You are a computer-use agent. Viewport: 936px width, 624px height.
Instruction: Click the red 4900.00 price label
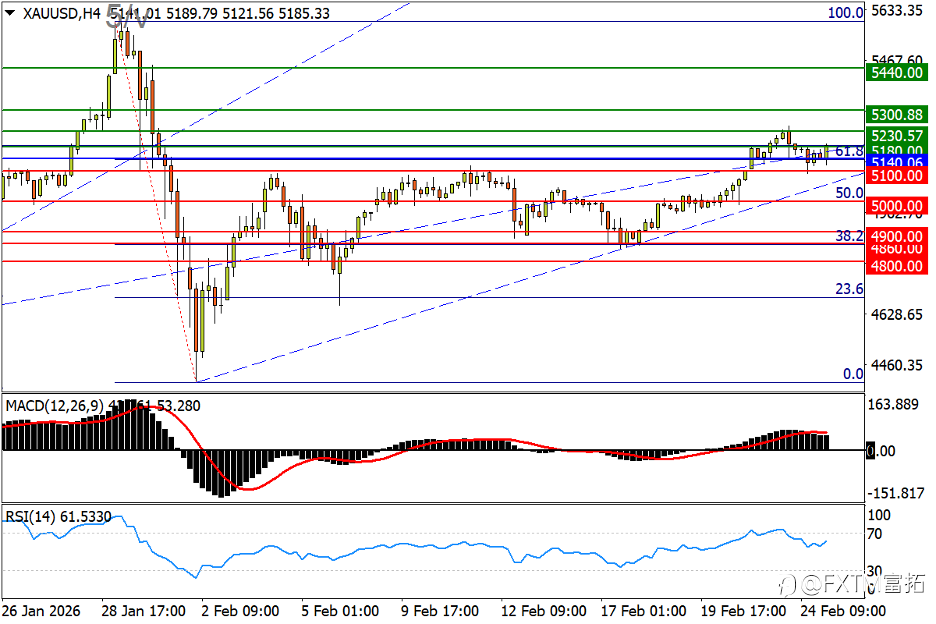(897, 236)
